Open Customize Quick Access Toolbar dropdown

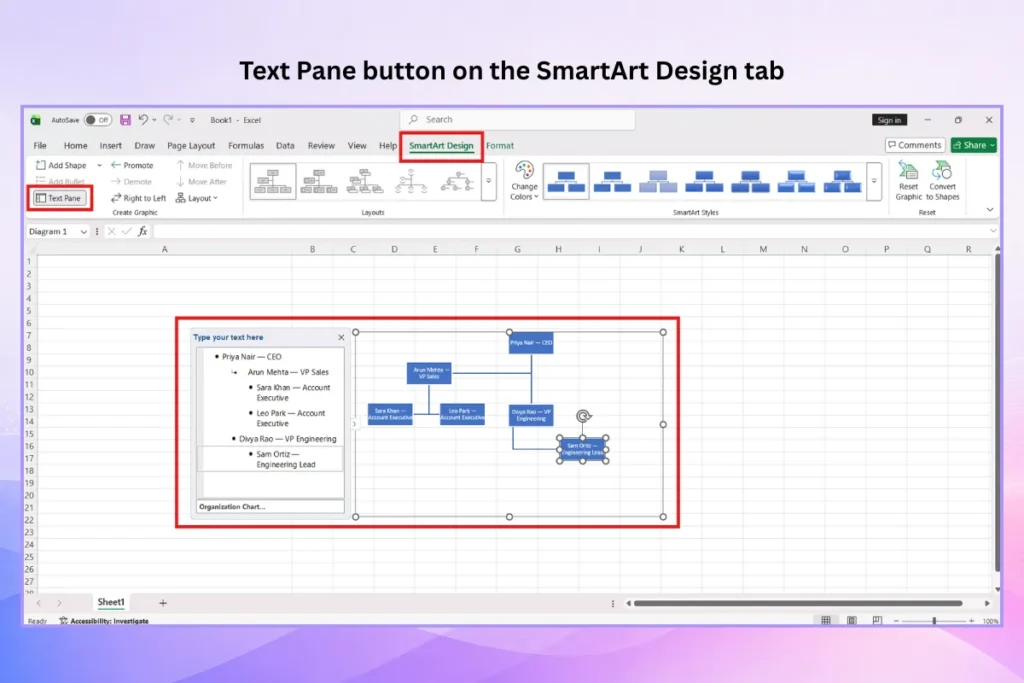pyautogui.click(x=192, y=120)
